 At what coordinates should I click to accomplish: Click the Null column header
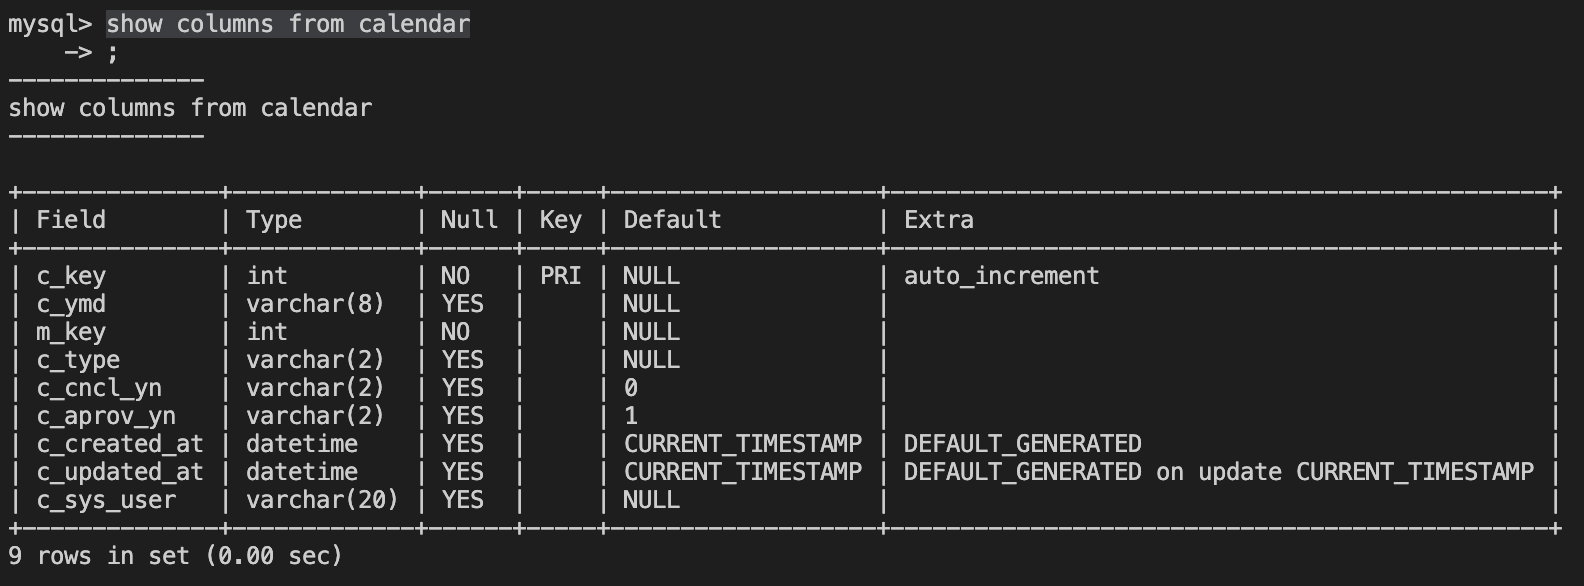469,220
